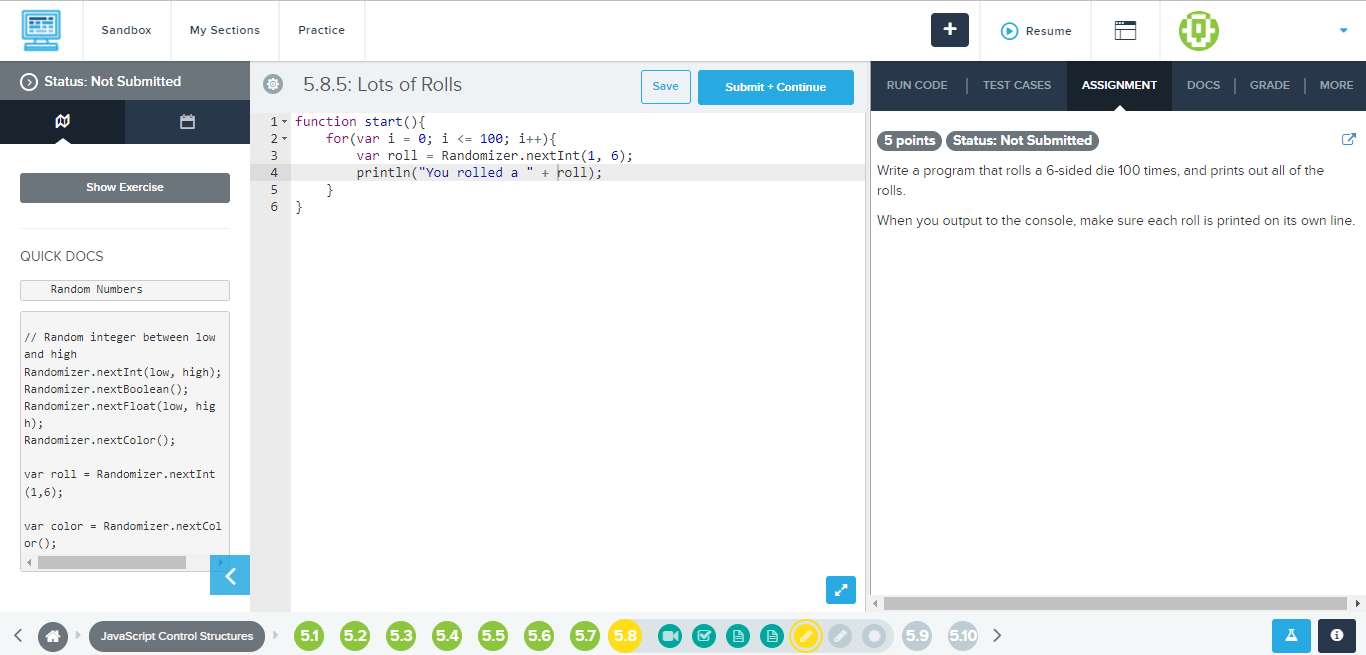Image resolution: width=1366 pixels, height=655 pixels.
Task: Click the CodeHS computer logo
Action: click(41, 31)
